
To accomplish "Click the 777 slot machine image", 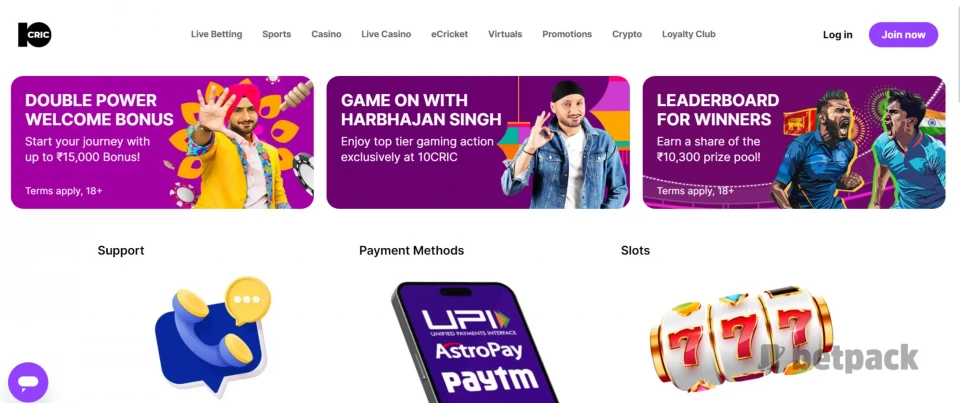I will tap(741, 337).
